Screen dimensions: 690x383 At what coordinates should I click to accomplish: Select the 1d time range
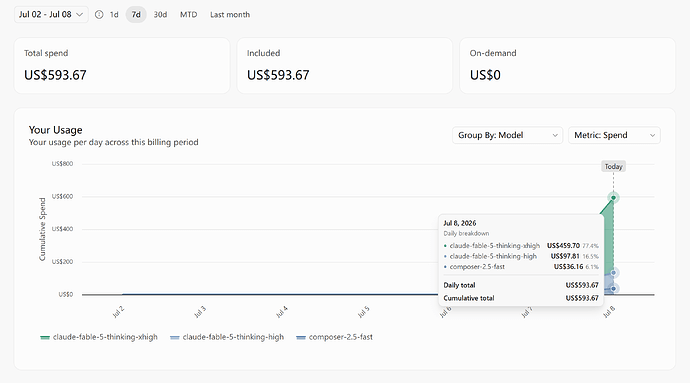114,15
